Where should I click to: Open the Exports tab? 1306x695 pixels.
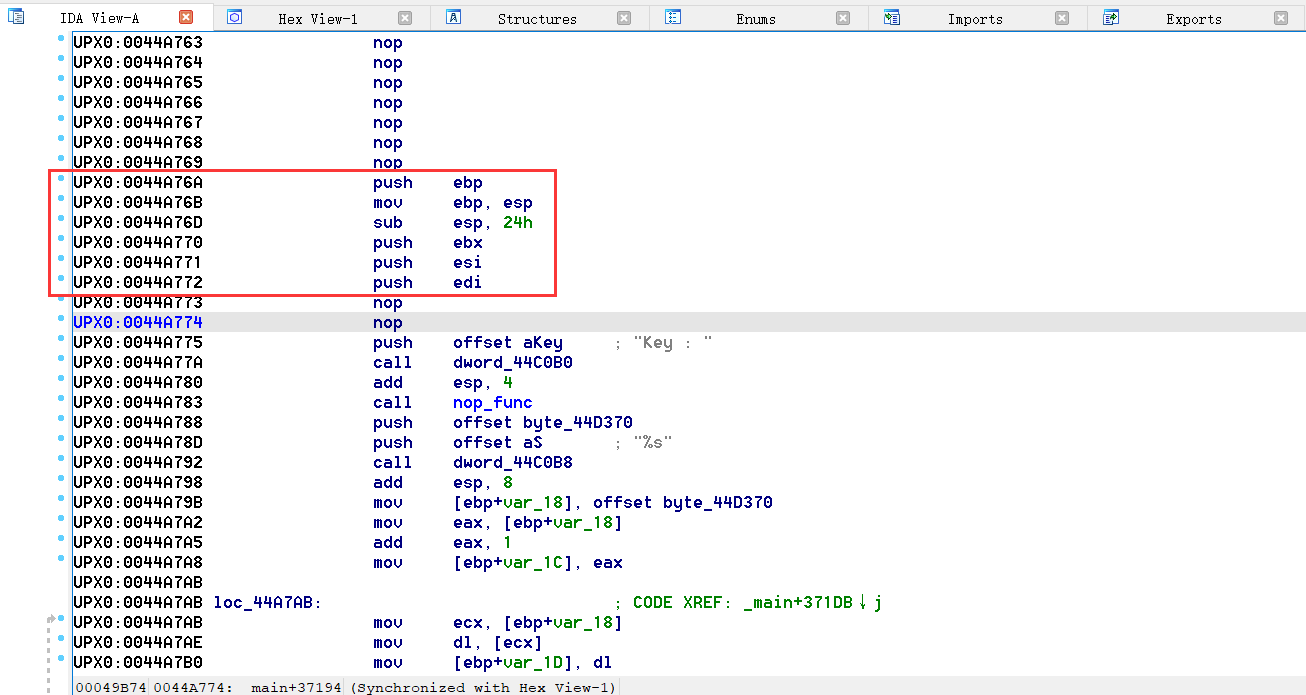1193,19
